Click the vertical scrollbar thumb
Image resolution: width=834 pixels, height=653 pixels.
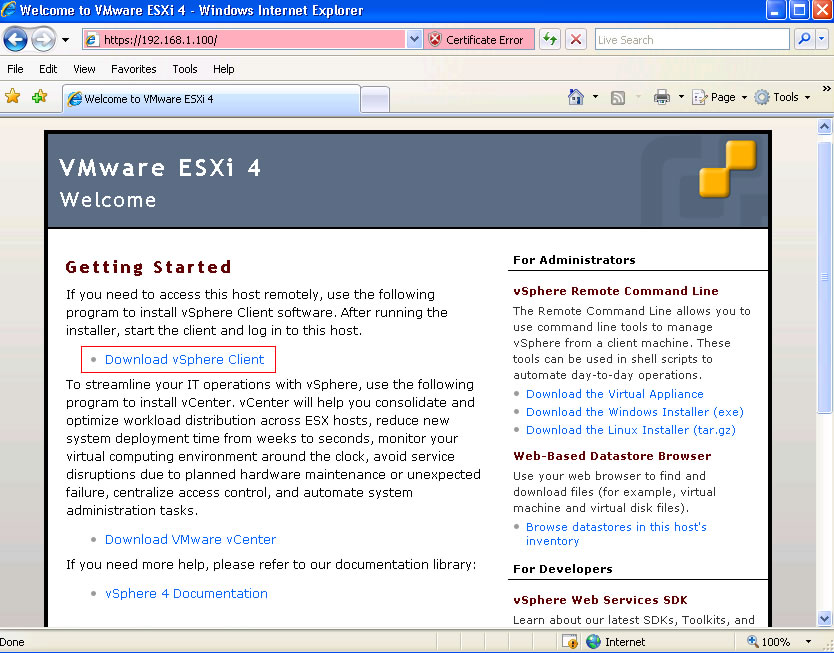coord(824,277)
